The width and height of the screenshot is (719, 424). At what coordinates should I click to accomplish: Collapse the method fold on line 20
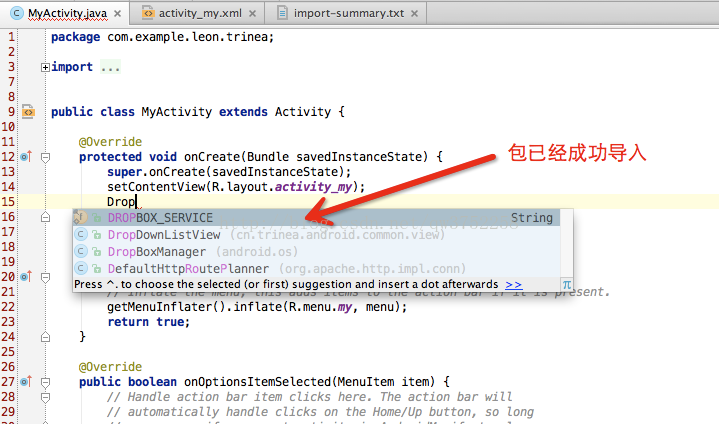(x=45, y=277)
